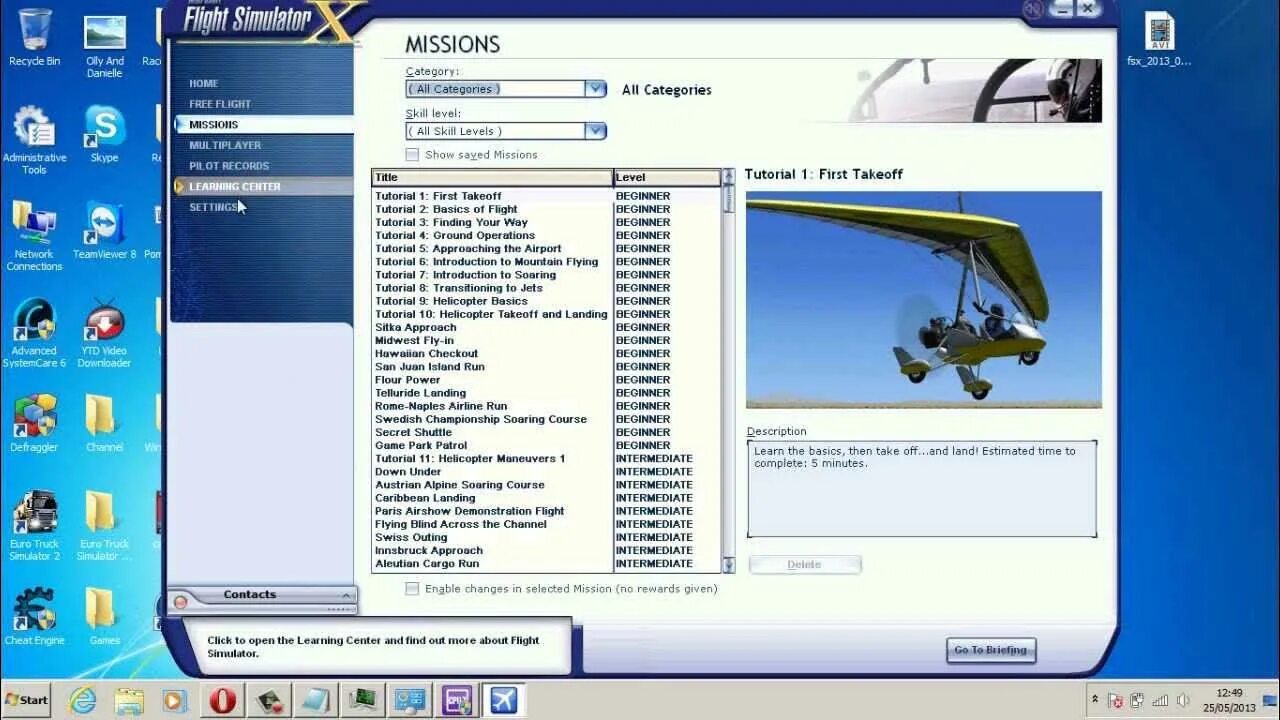
Task: Sort missions by Title column header
Action: [492, 178]
